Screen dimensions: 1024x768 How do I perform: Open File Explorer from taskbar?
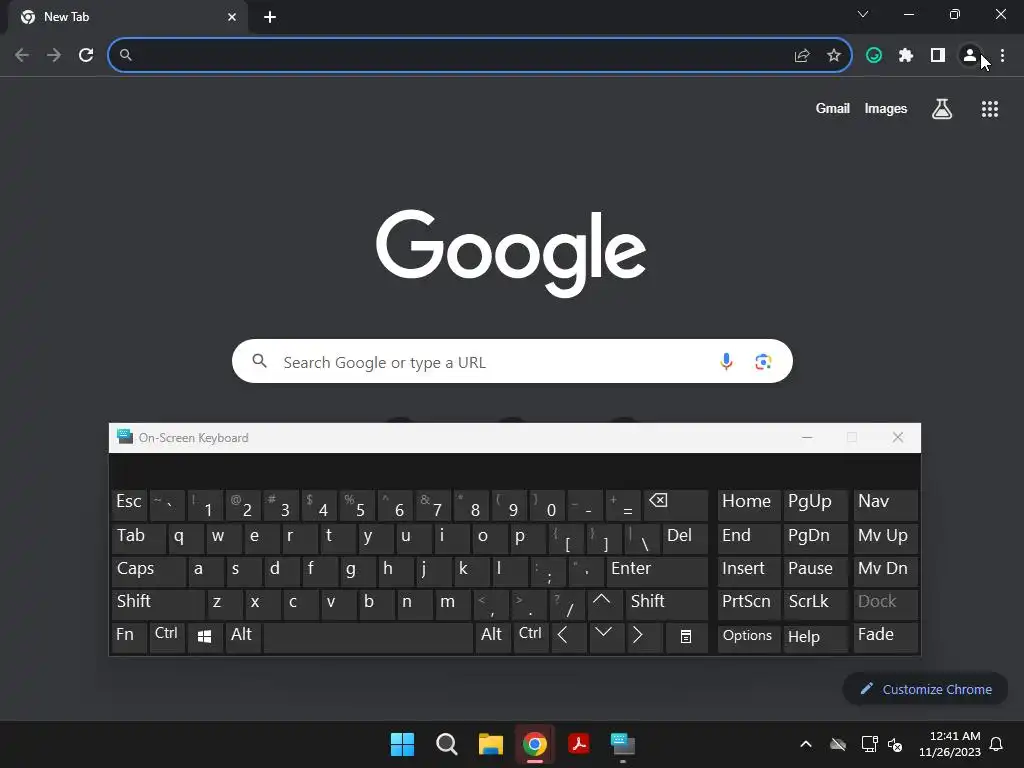click(x=490, y=744)
